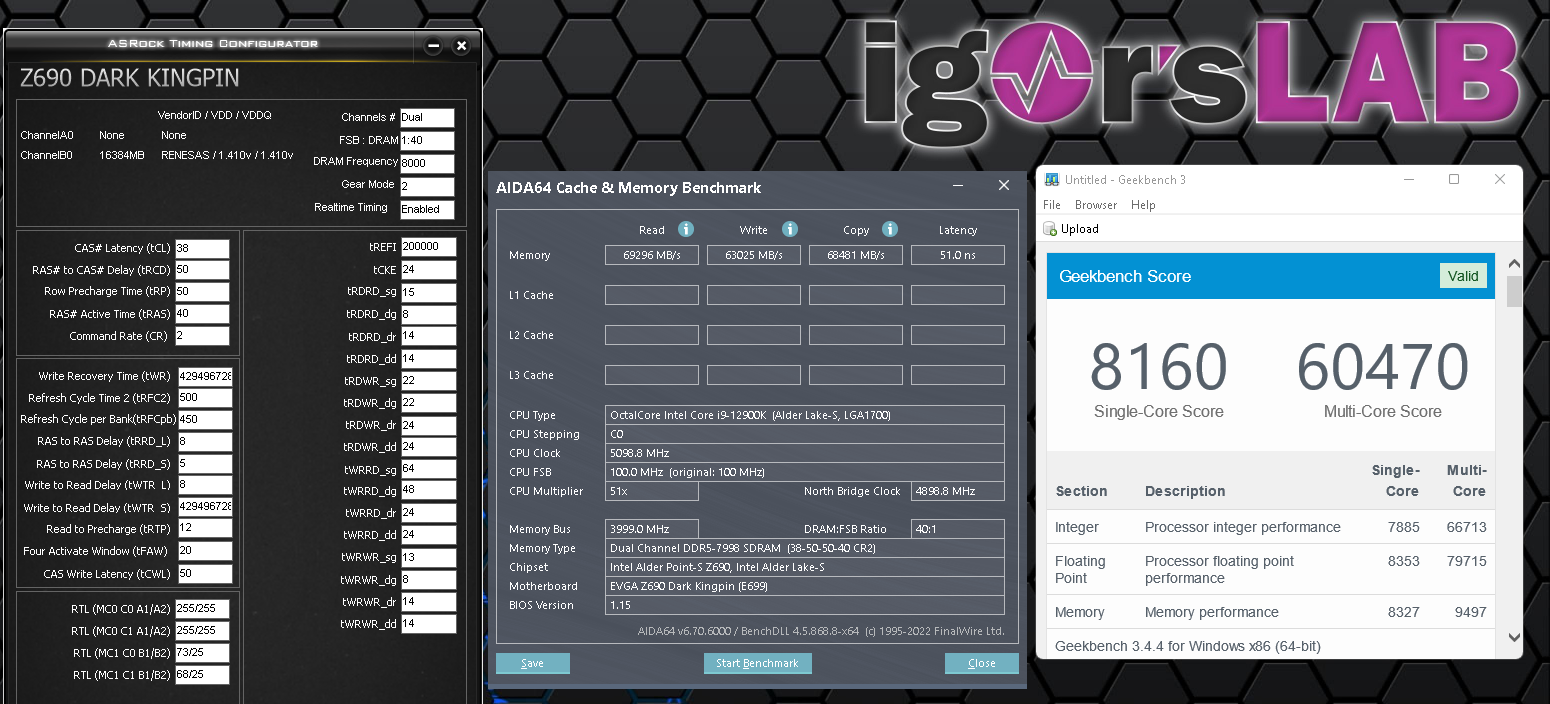This screenshot has height=704, width=1550.
Task: Click the CAS# Latency (tCL) field
Action: click(202, 248)
